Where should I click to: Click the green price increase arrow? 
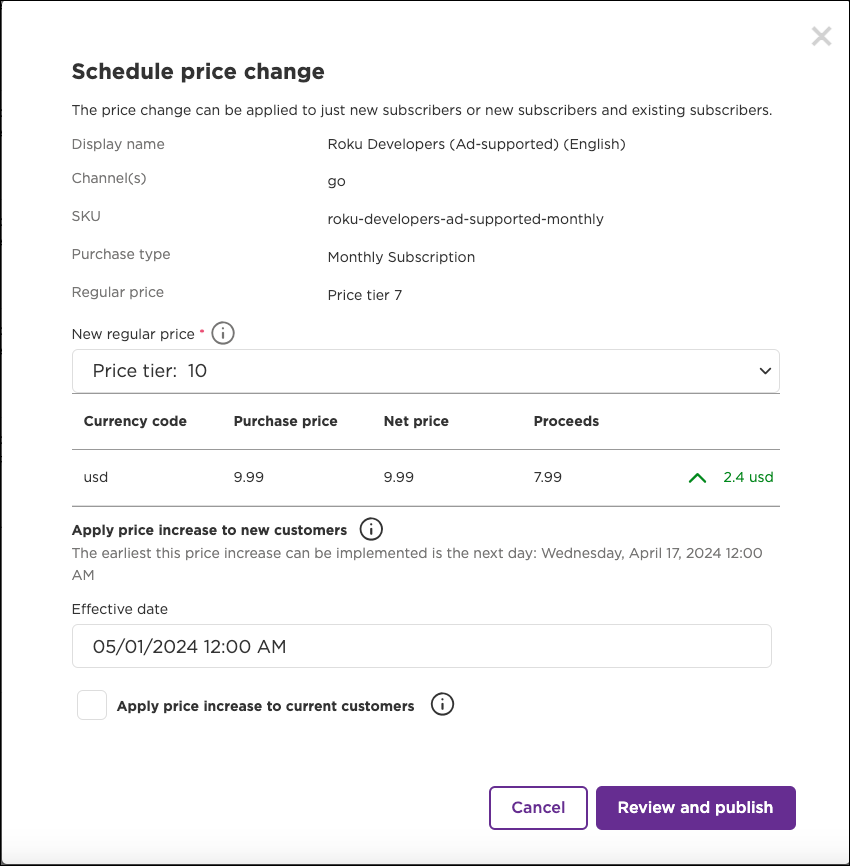[697, 477]
